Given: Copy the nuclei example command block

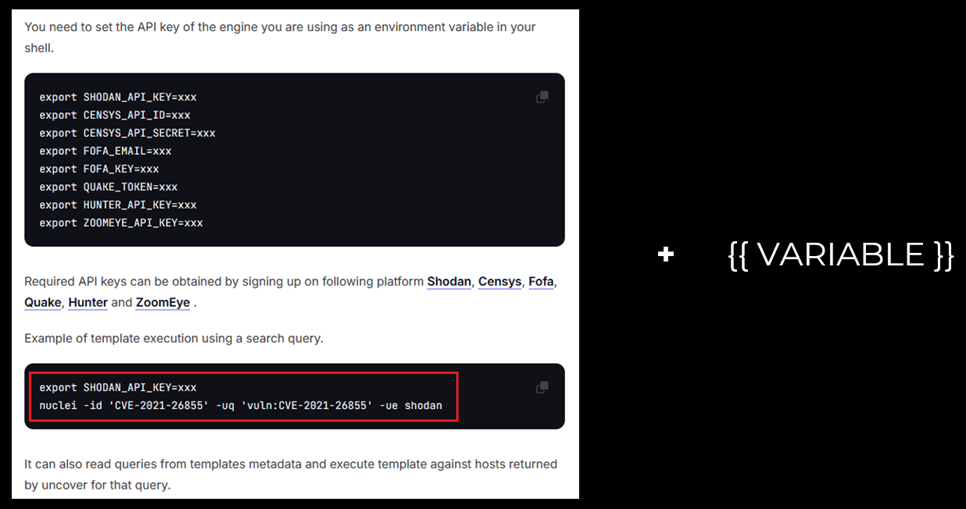Looking at the screenshot, I should click(x=542, y=387).
